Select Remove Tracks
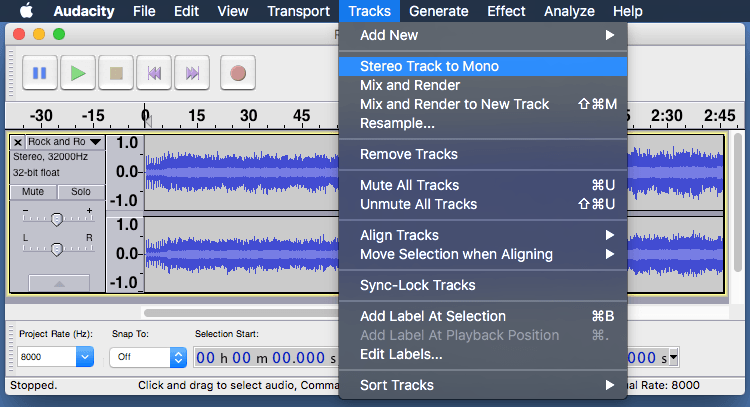Image resolution: width=750 pixels, height=407 pixels. 483,154
